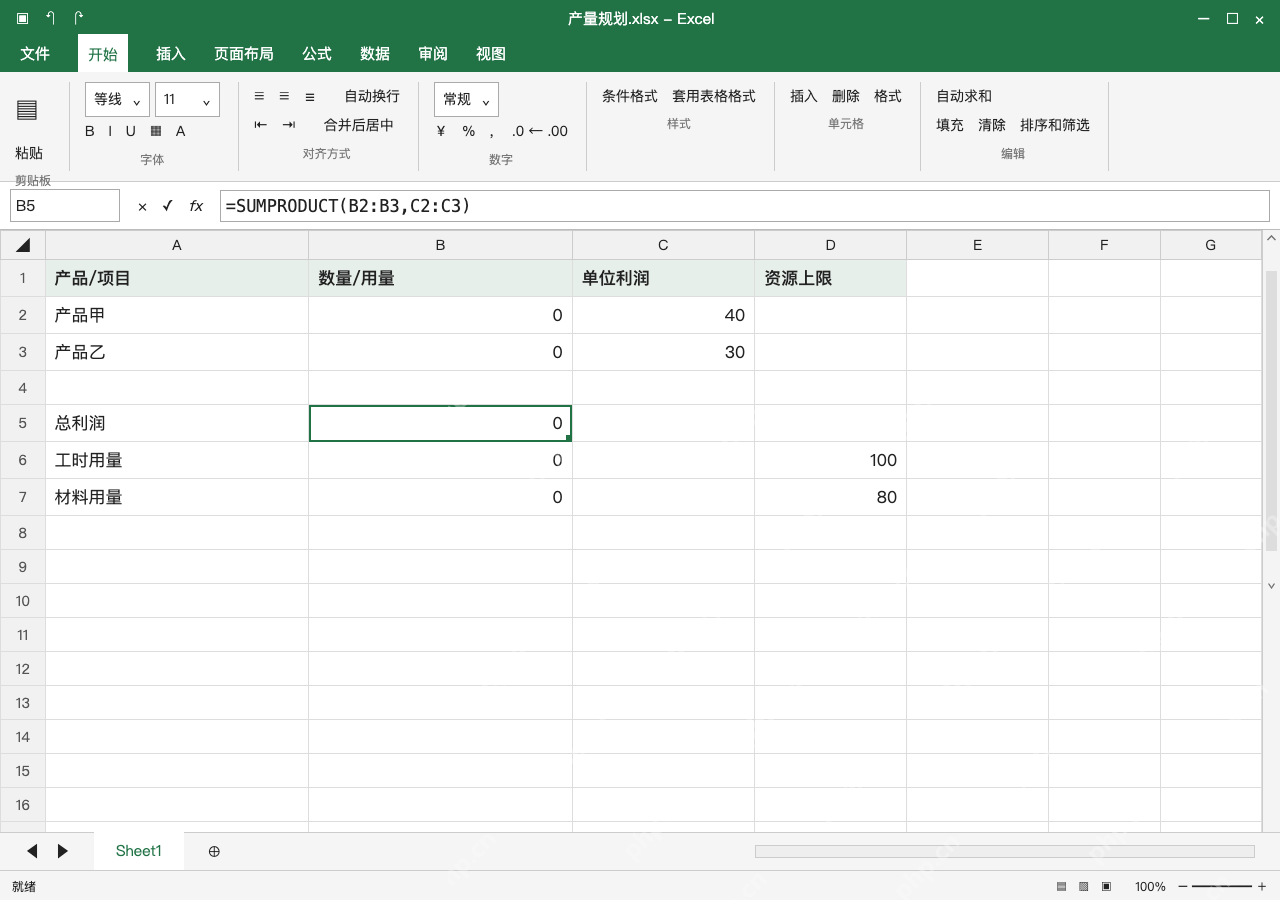
Task: Confirm formula entry with checkmark
Action: (x=168, y=206)
